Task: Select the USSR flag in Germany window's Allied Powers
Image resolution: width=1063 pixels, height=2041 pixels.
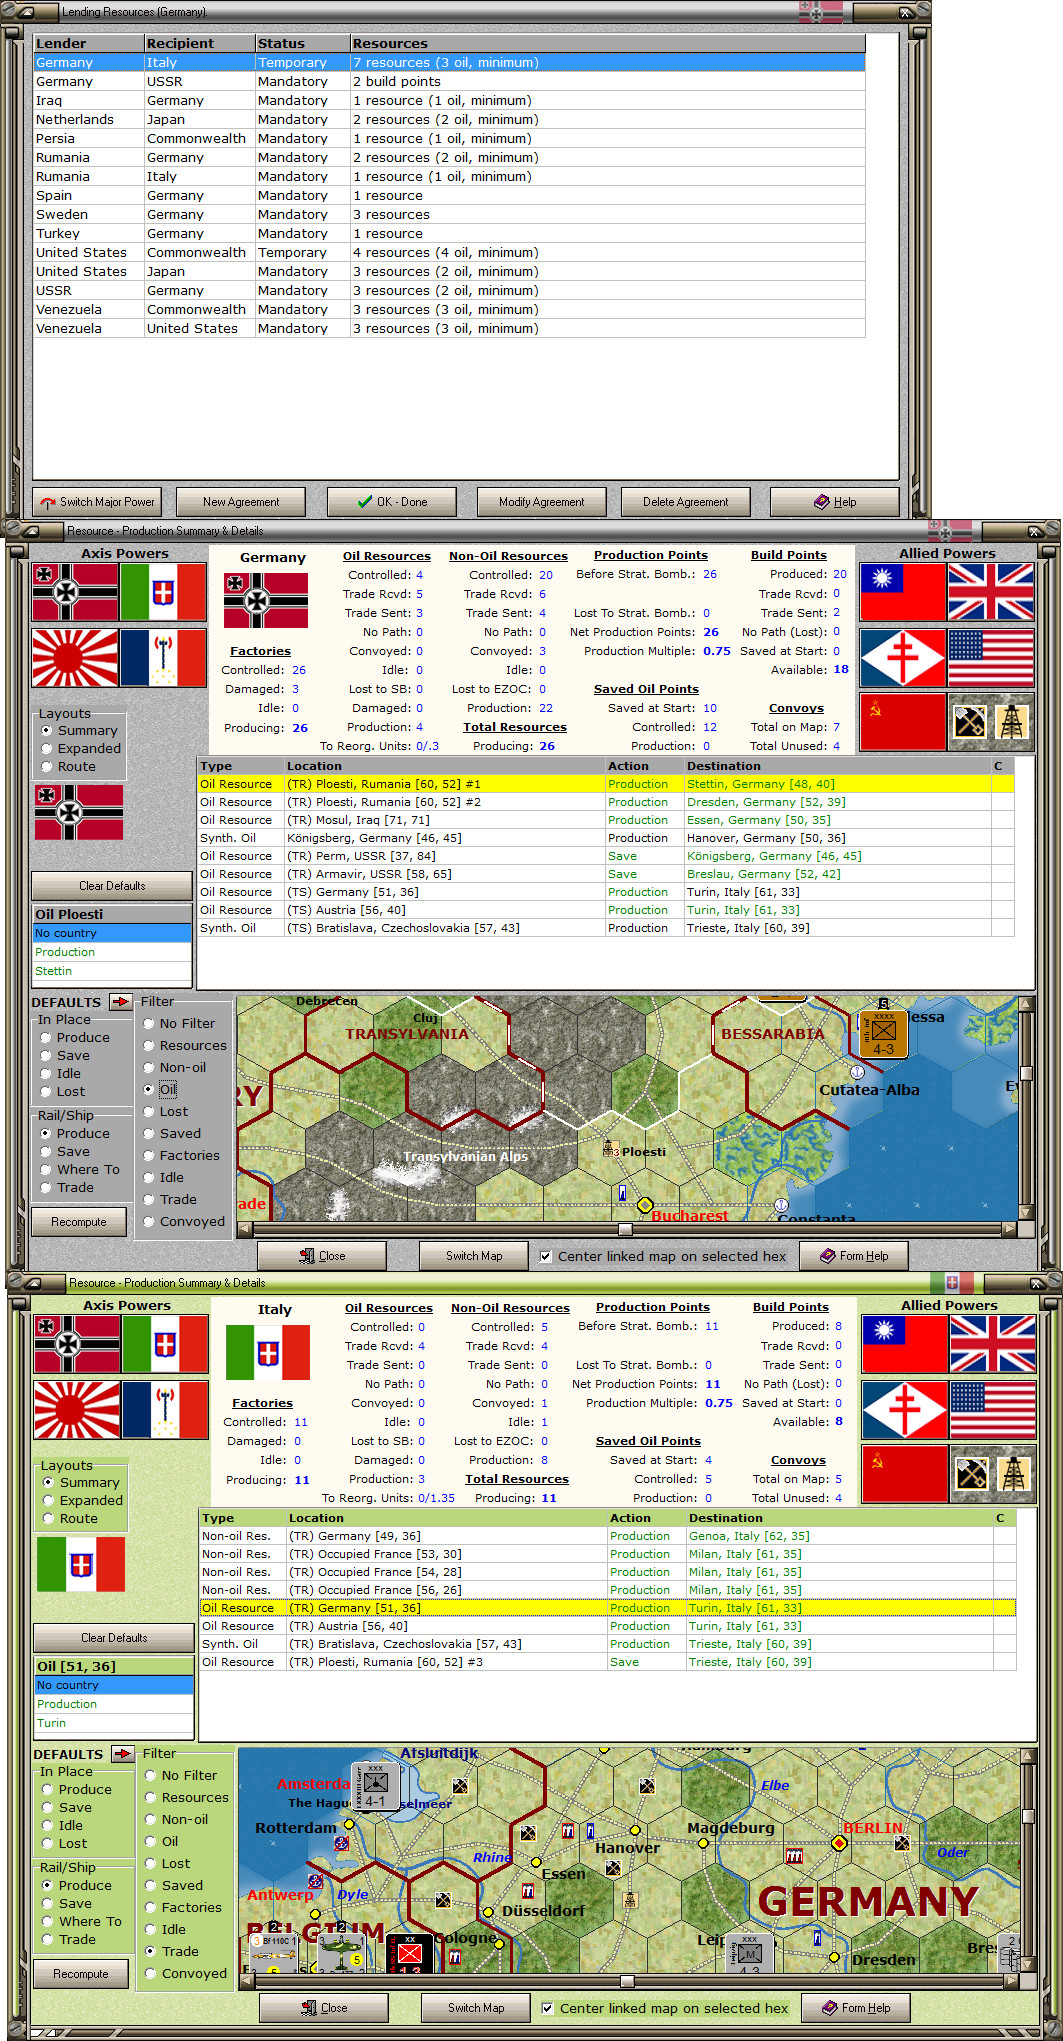Action: point(903,722)
